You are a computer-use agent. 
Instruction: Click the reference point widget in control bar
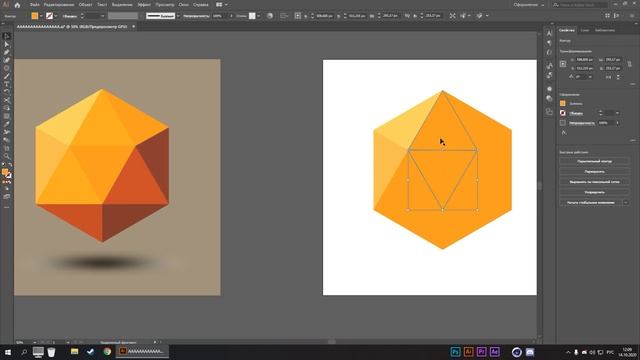(x=298, y=16)
